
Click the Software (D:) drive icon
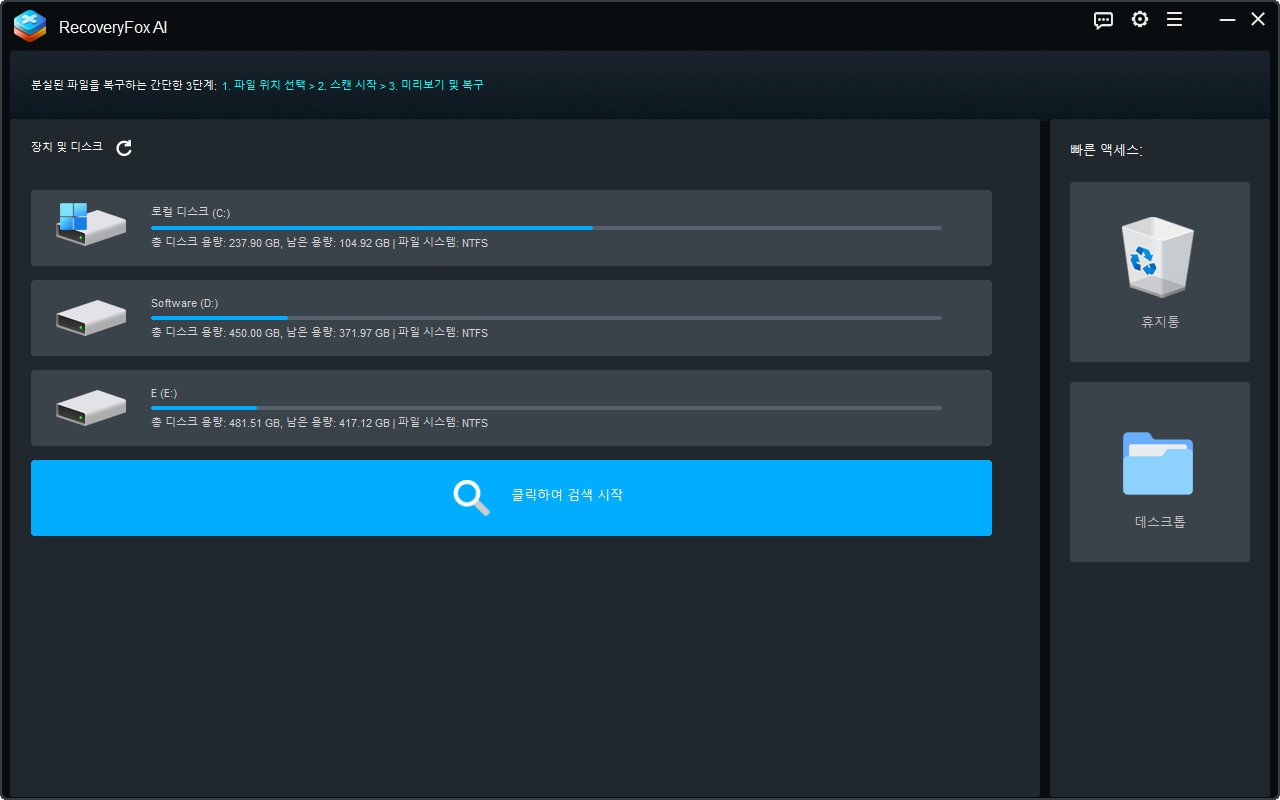click(90, 317)
